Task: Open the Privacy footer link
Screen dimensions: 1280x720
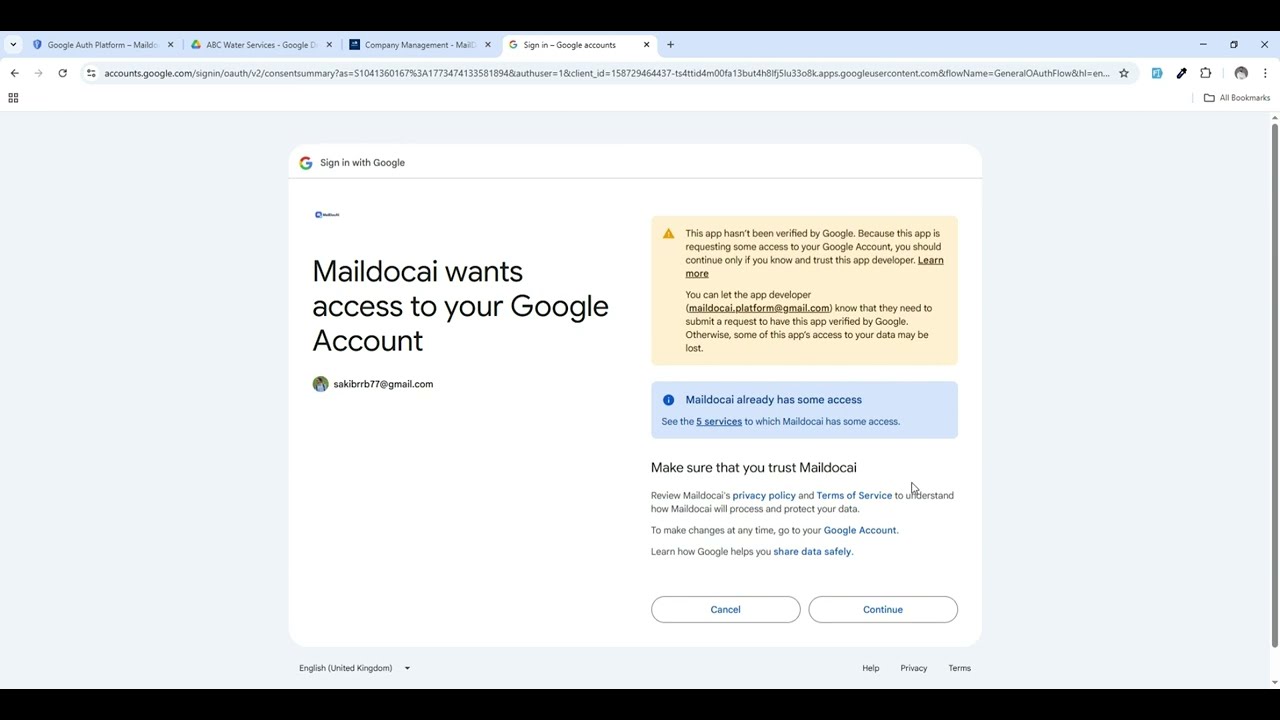Action: coord(914,668)
